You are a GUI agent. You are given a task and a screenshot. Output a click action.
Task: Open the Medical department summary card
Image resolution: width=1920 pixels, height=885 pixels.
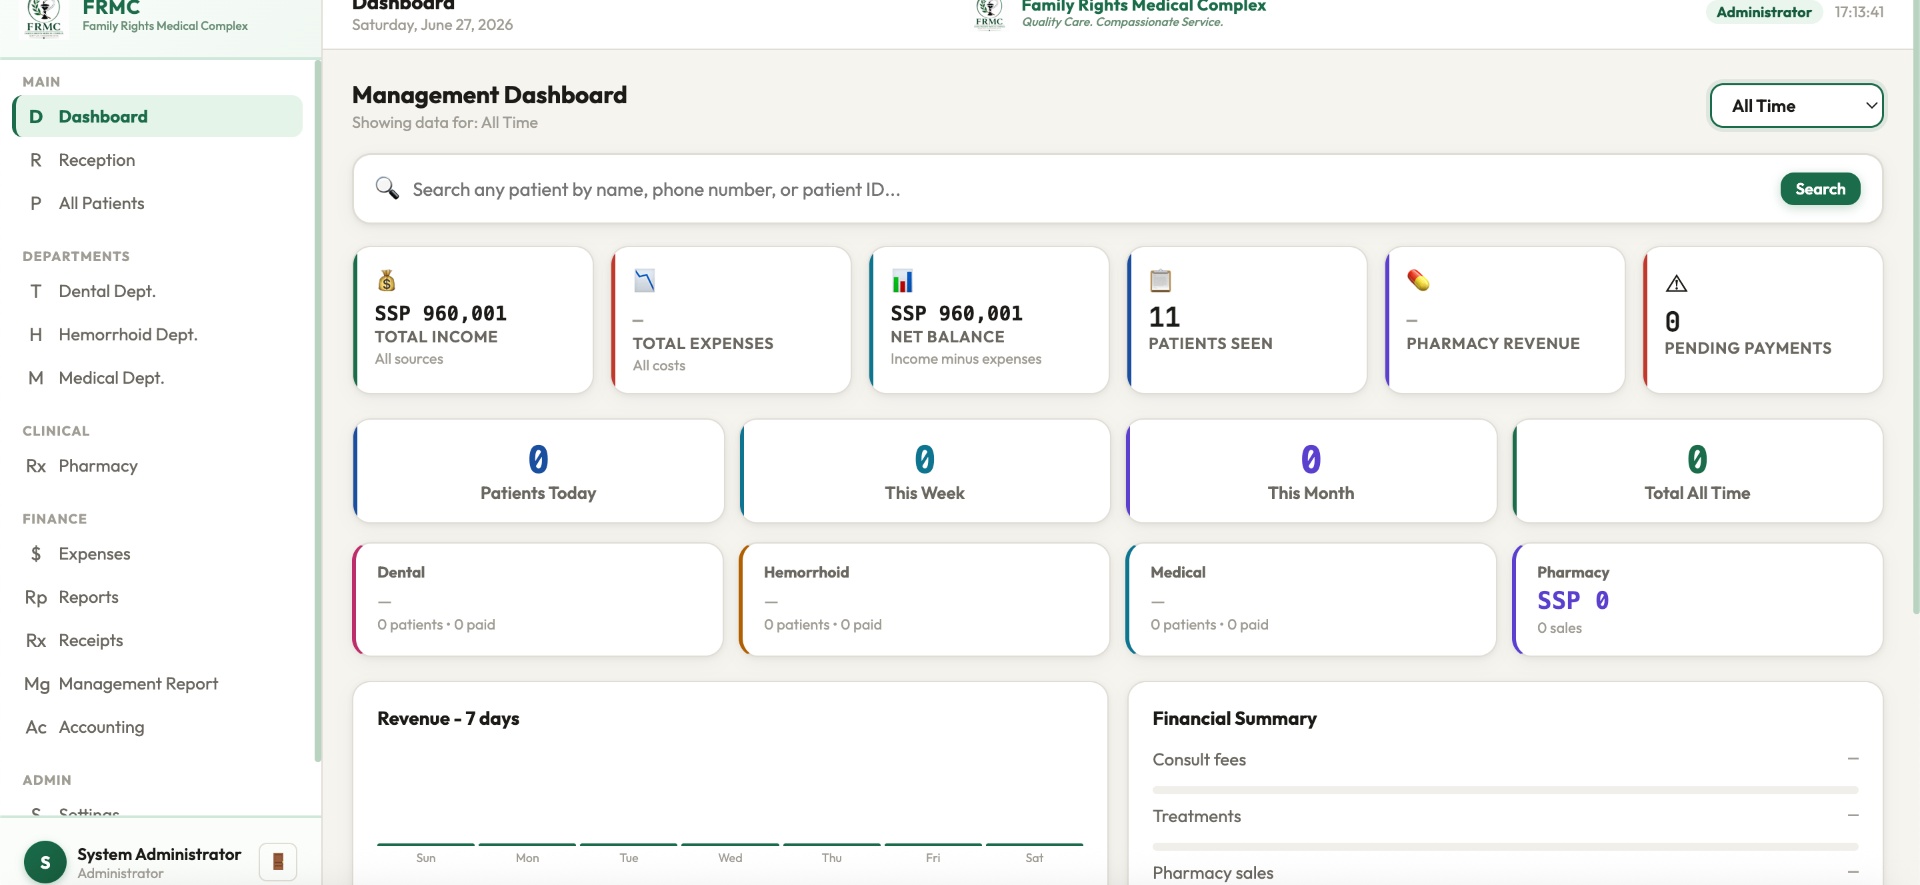(1311, 599)
